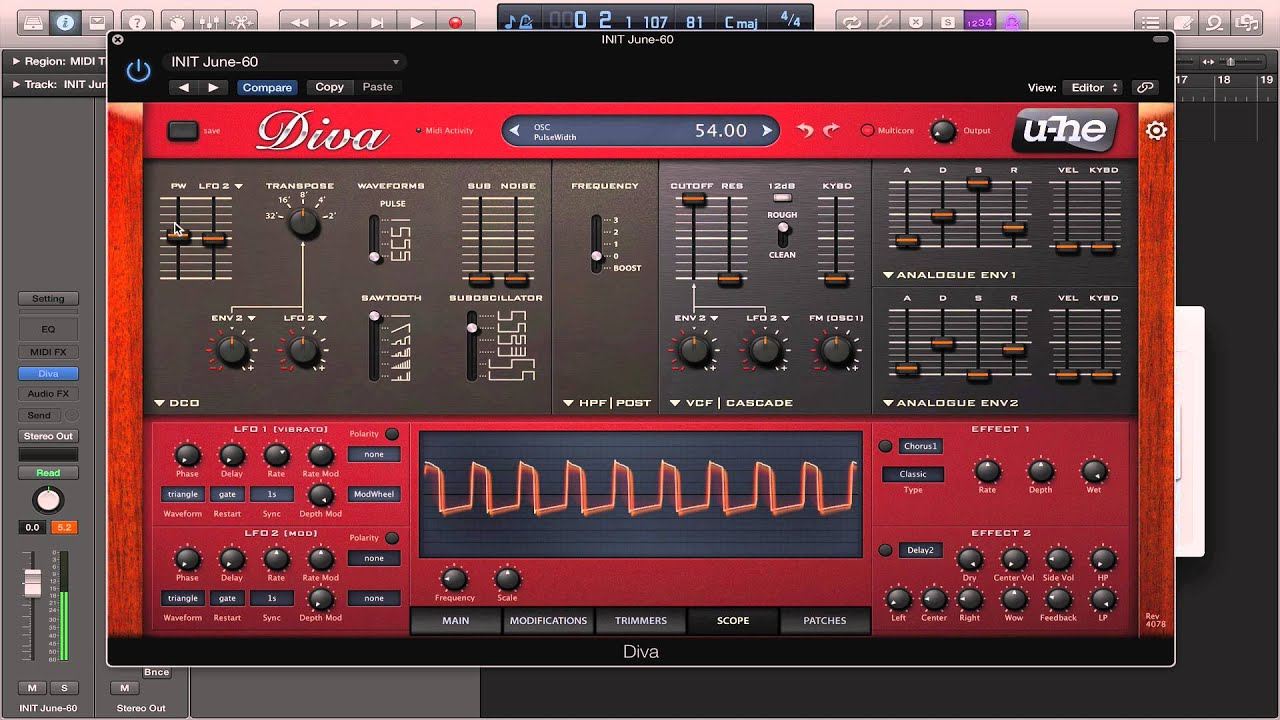1280x720 pixels.
Task: Enable Effect 2 Delay2 power button
Action: pos(885,550)
